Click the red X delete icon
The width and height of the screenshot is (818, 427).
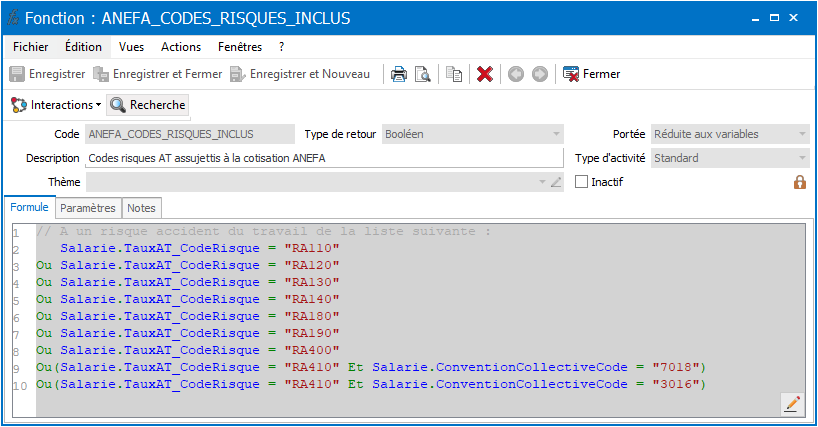485,74
